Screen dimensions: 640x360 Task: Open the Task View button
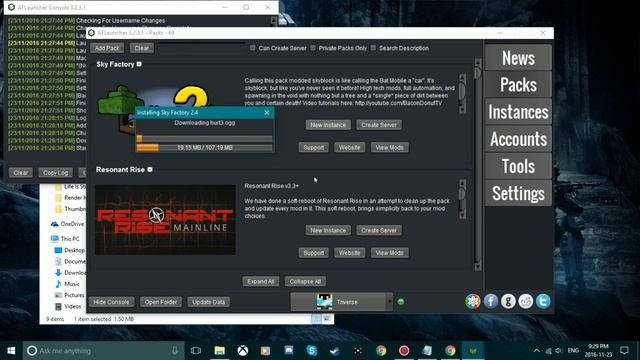[x=196, y=351]
